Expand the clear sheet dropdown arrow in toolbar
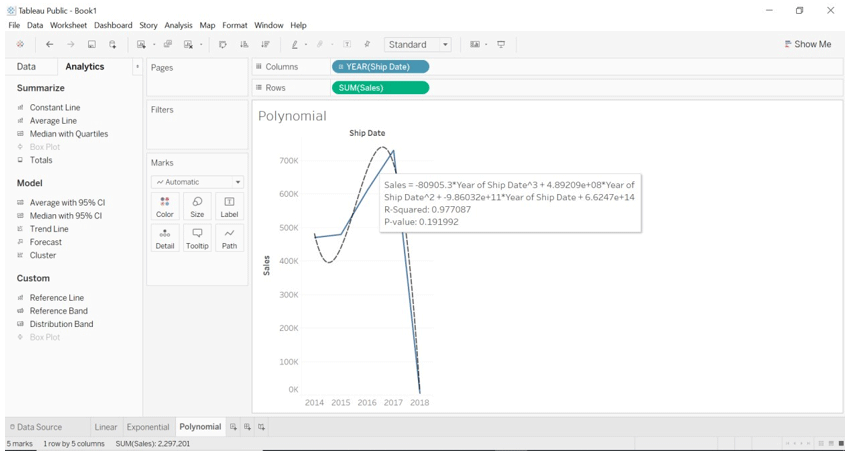The height and width of the screenshot is (452, 848). (x=201, y=44)
